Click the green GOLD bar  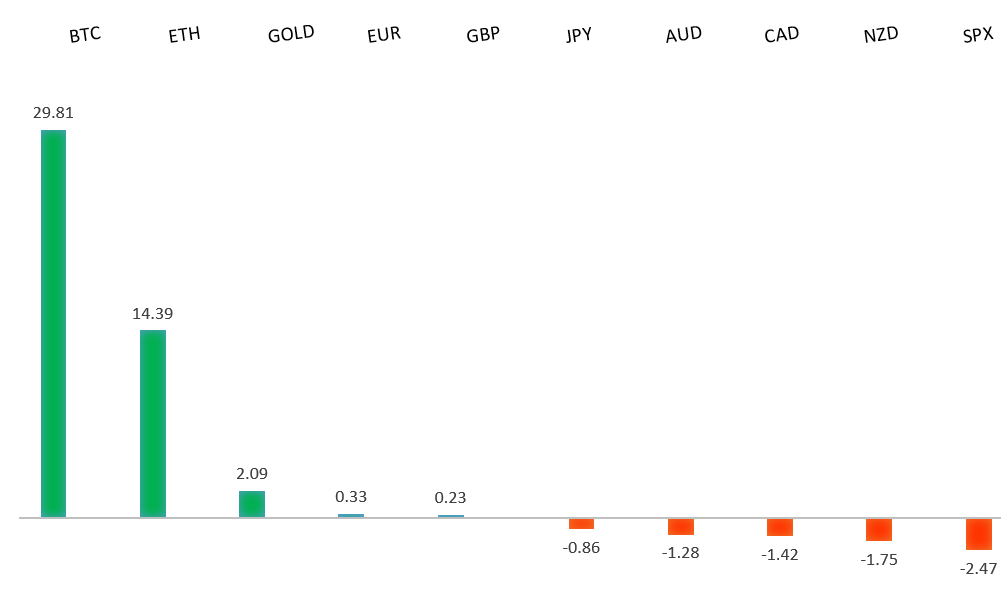click(x=252, y=504)
